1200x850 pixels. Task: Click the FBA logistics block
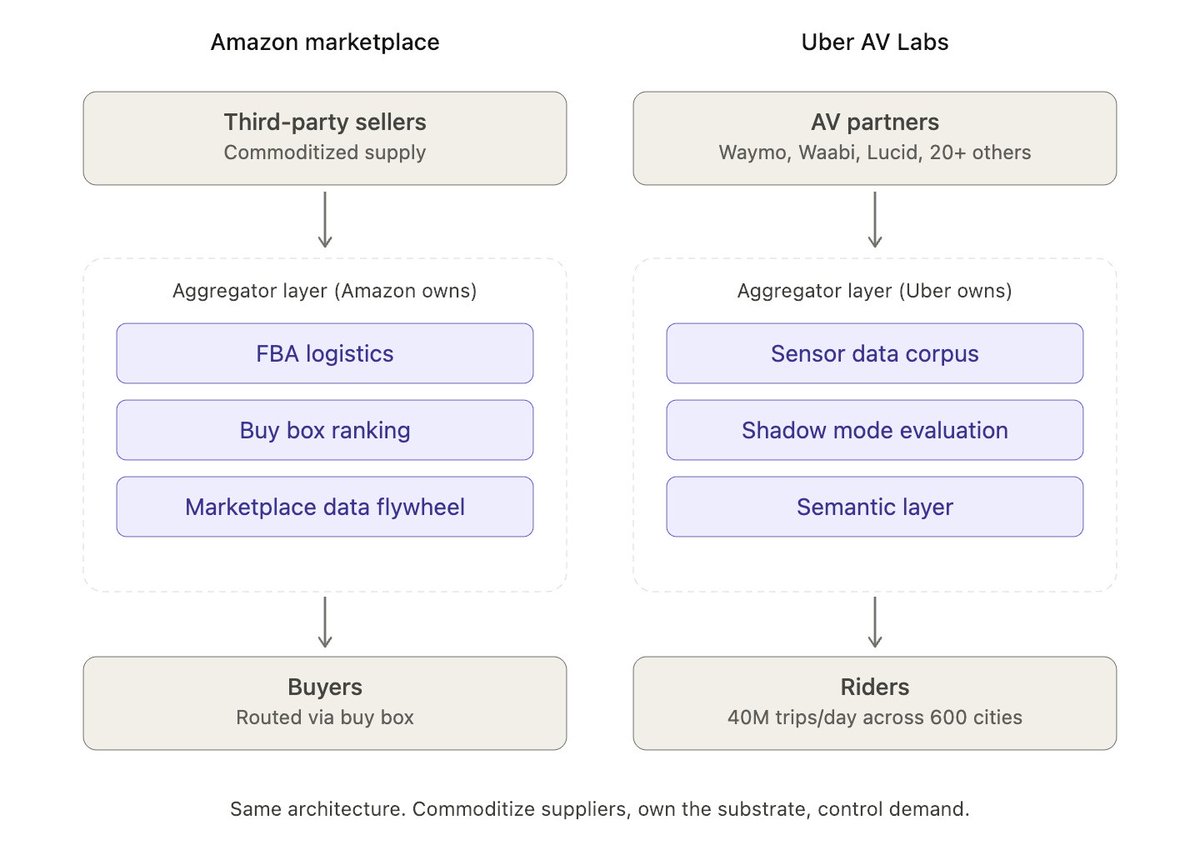pos(325,353)
